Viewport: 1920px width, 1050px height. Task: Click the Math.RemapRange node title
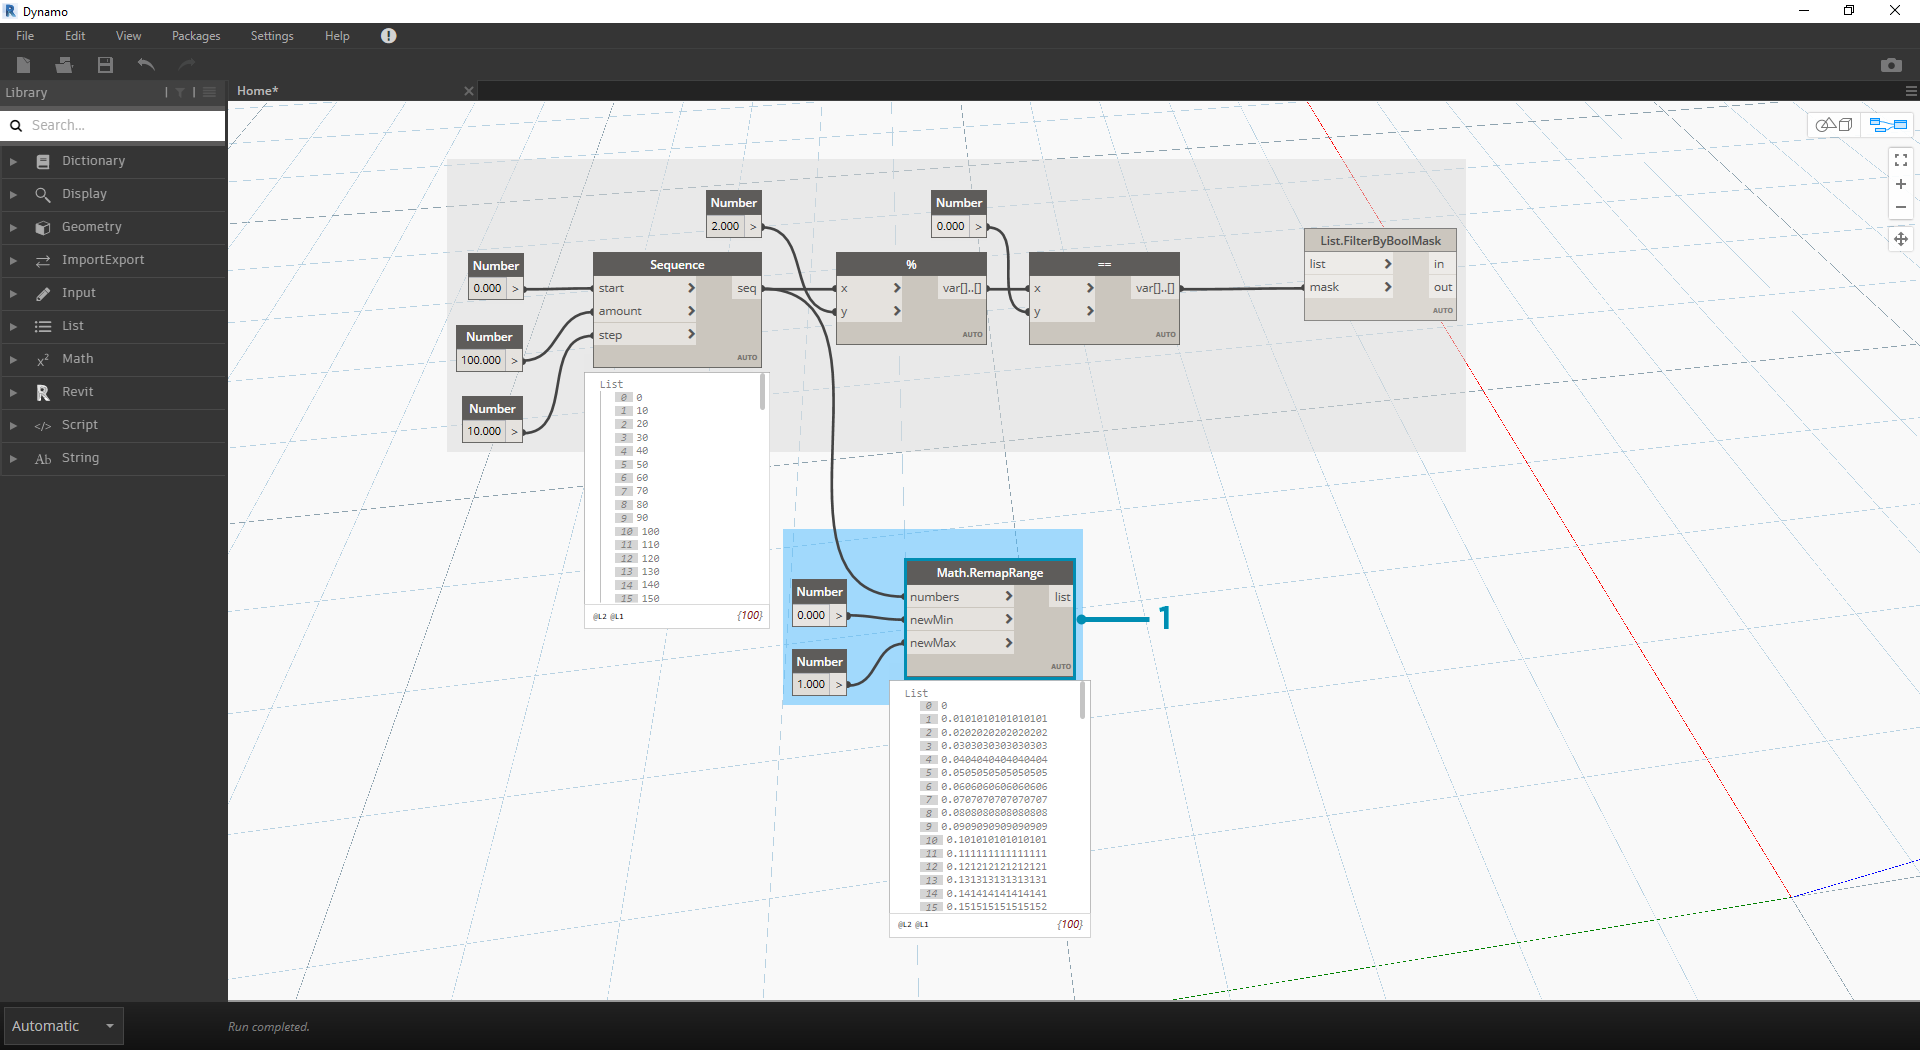(x=989, y=573)
